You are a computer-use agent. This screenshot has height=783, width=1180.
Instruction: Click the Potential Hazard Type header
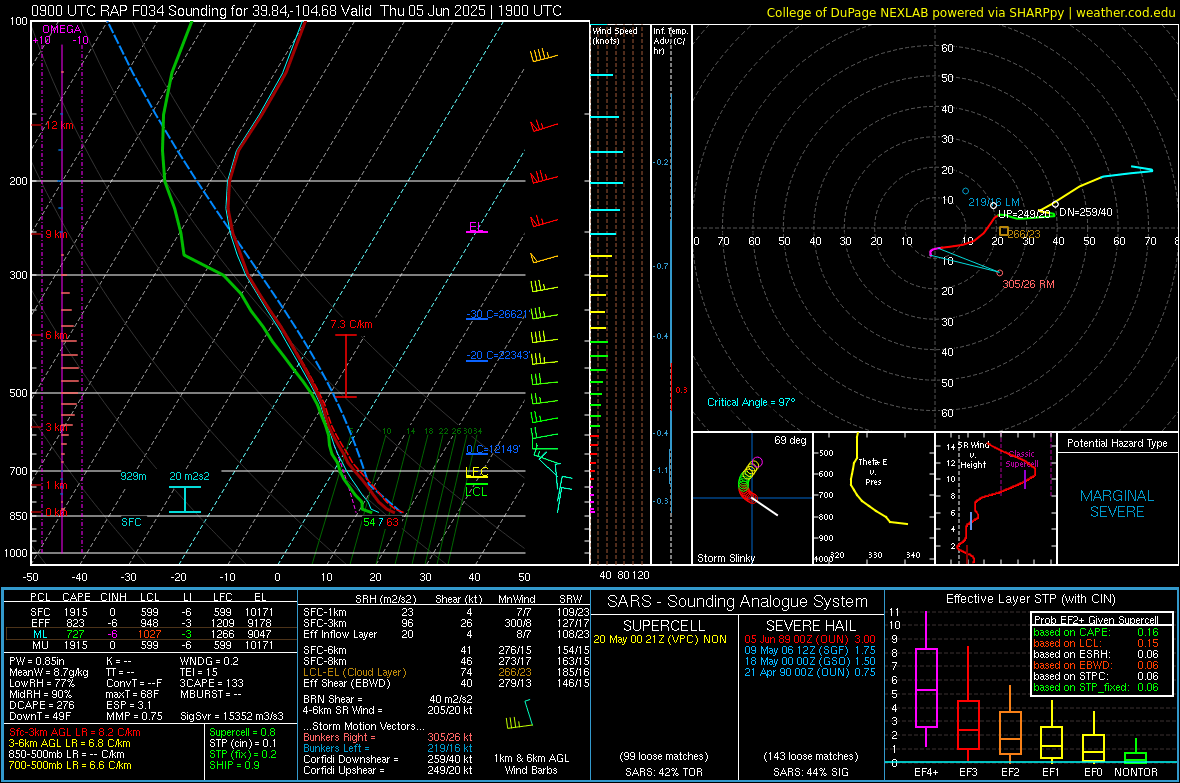click(x=1117, y=443)
